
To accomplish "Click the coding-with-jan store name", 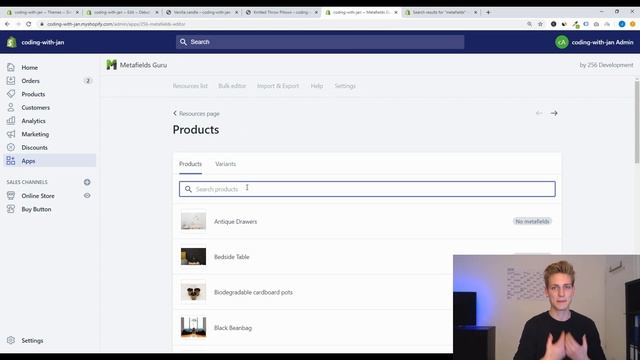I will [43, 42].
